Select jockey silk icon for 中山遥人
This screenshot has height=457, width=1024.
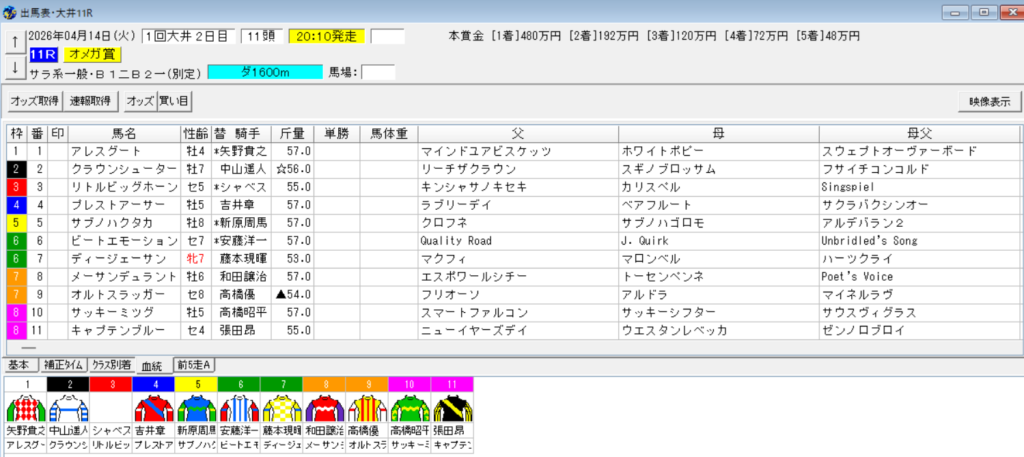pos(68,408)
